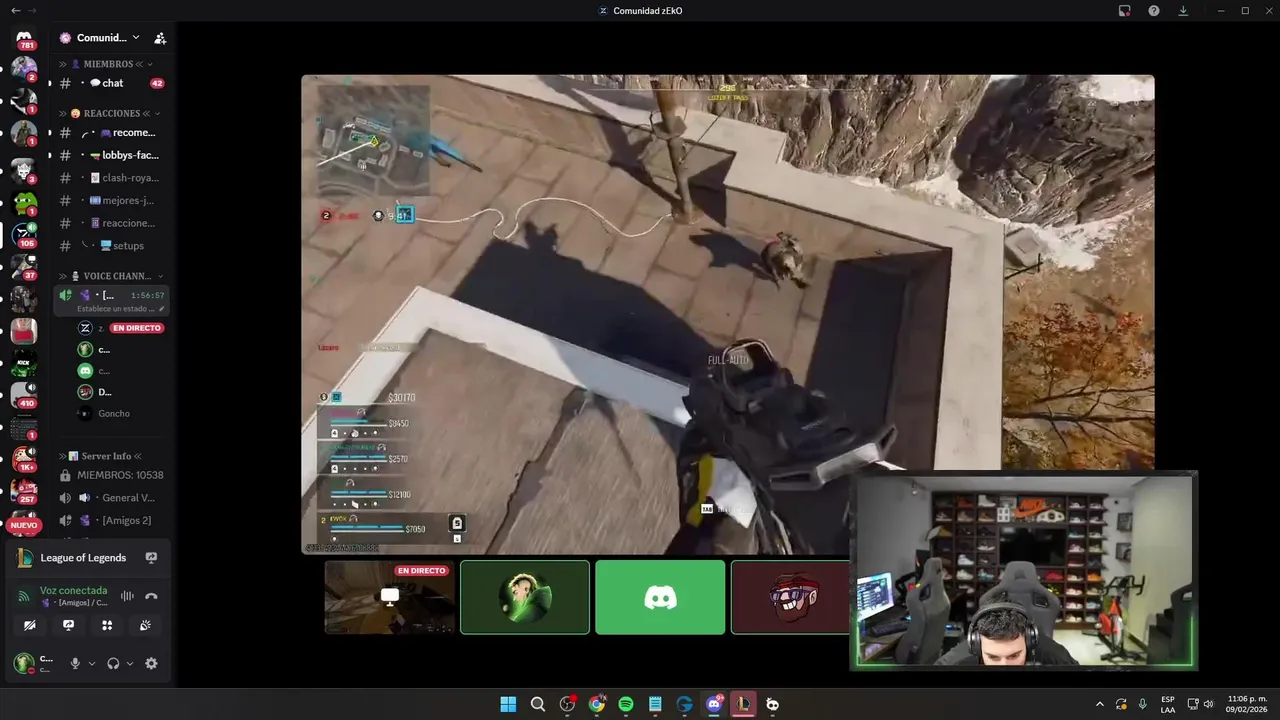The height and width of the screenshot is (720, 1280).
Task: Open activities launcher icon in voice panel
Action: coord(107,625)
